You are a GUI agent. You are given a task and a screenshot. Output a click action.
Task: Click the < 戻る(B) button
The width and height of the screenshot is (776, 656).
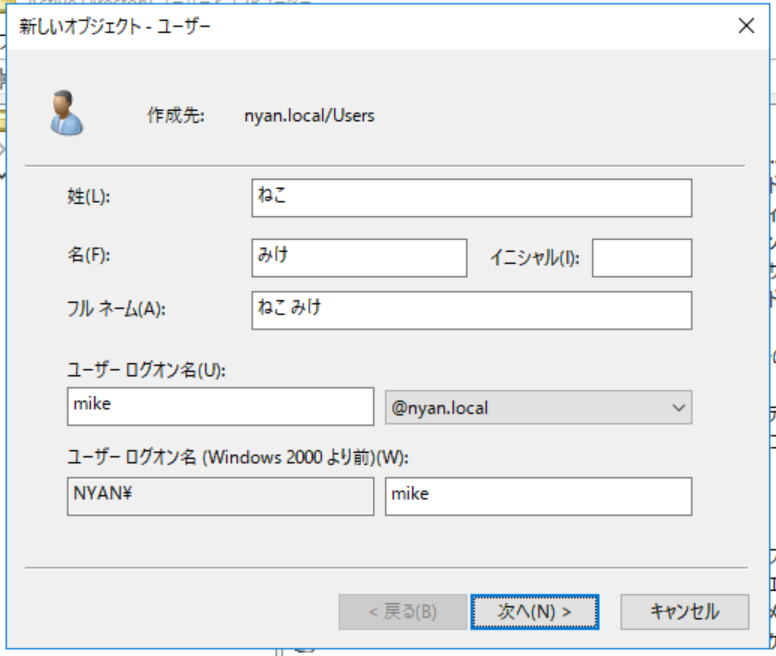(x=403, y=611)
